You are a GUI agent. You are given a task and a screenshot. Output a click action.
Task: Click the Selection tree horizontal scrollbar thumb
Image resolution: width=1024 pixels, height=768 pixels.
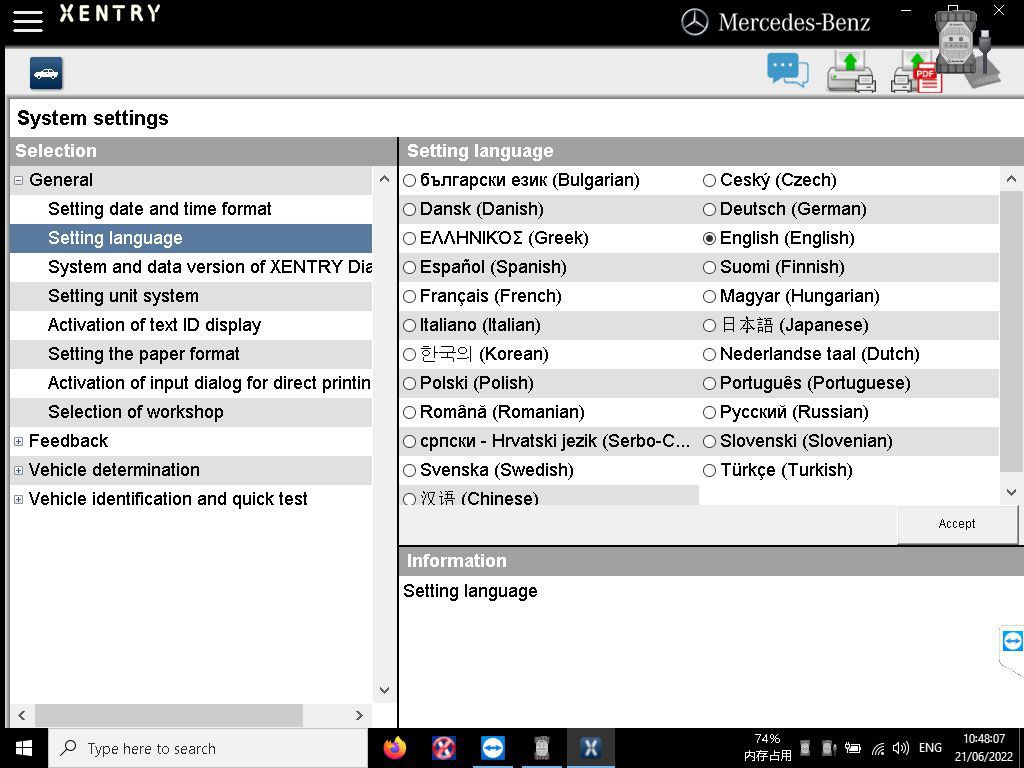168,715
